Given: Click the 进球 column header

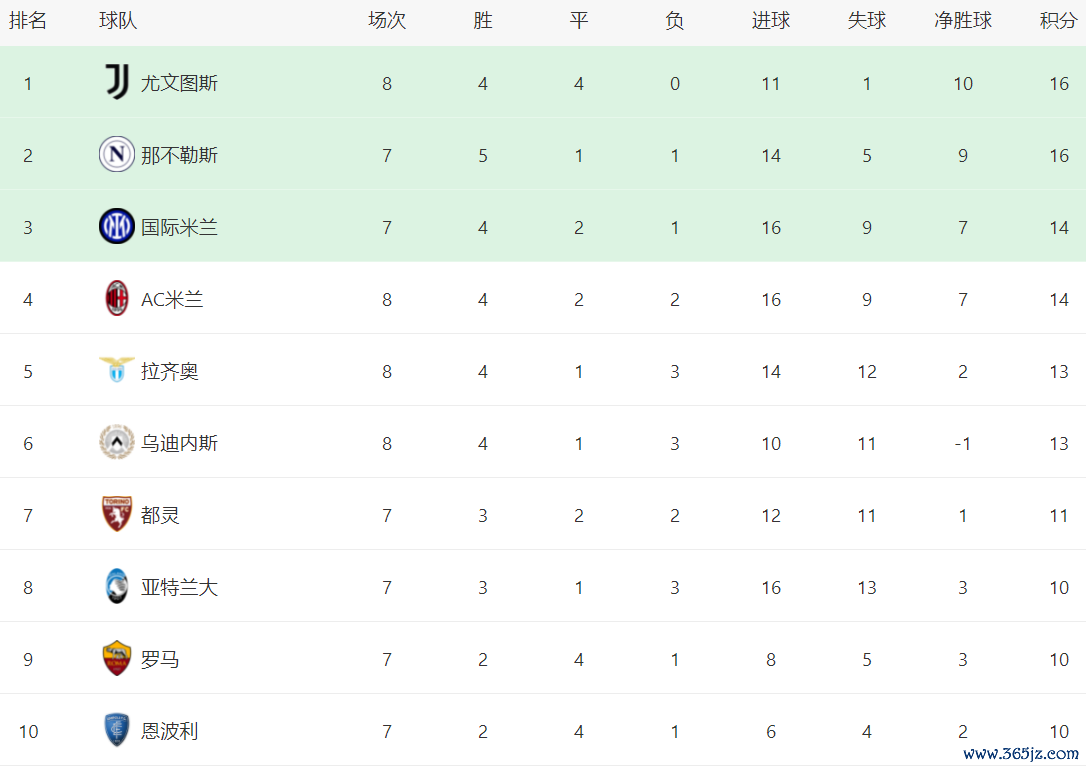Looking at the screenshot, I should pos(771,21).
